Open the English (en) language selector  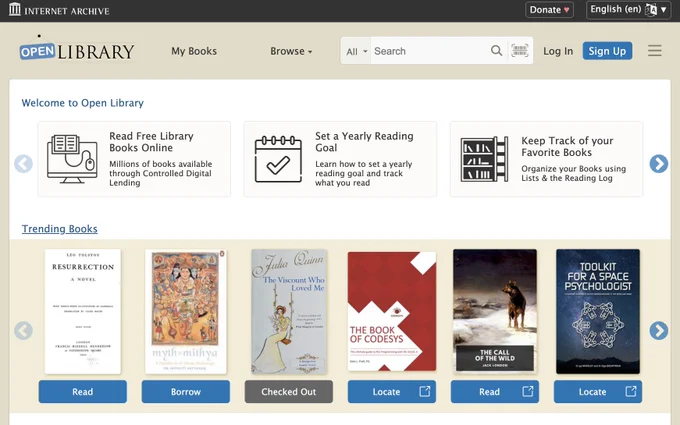coord(628,10)
